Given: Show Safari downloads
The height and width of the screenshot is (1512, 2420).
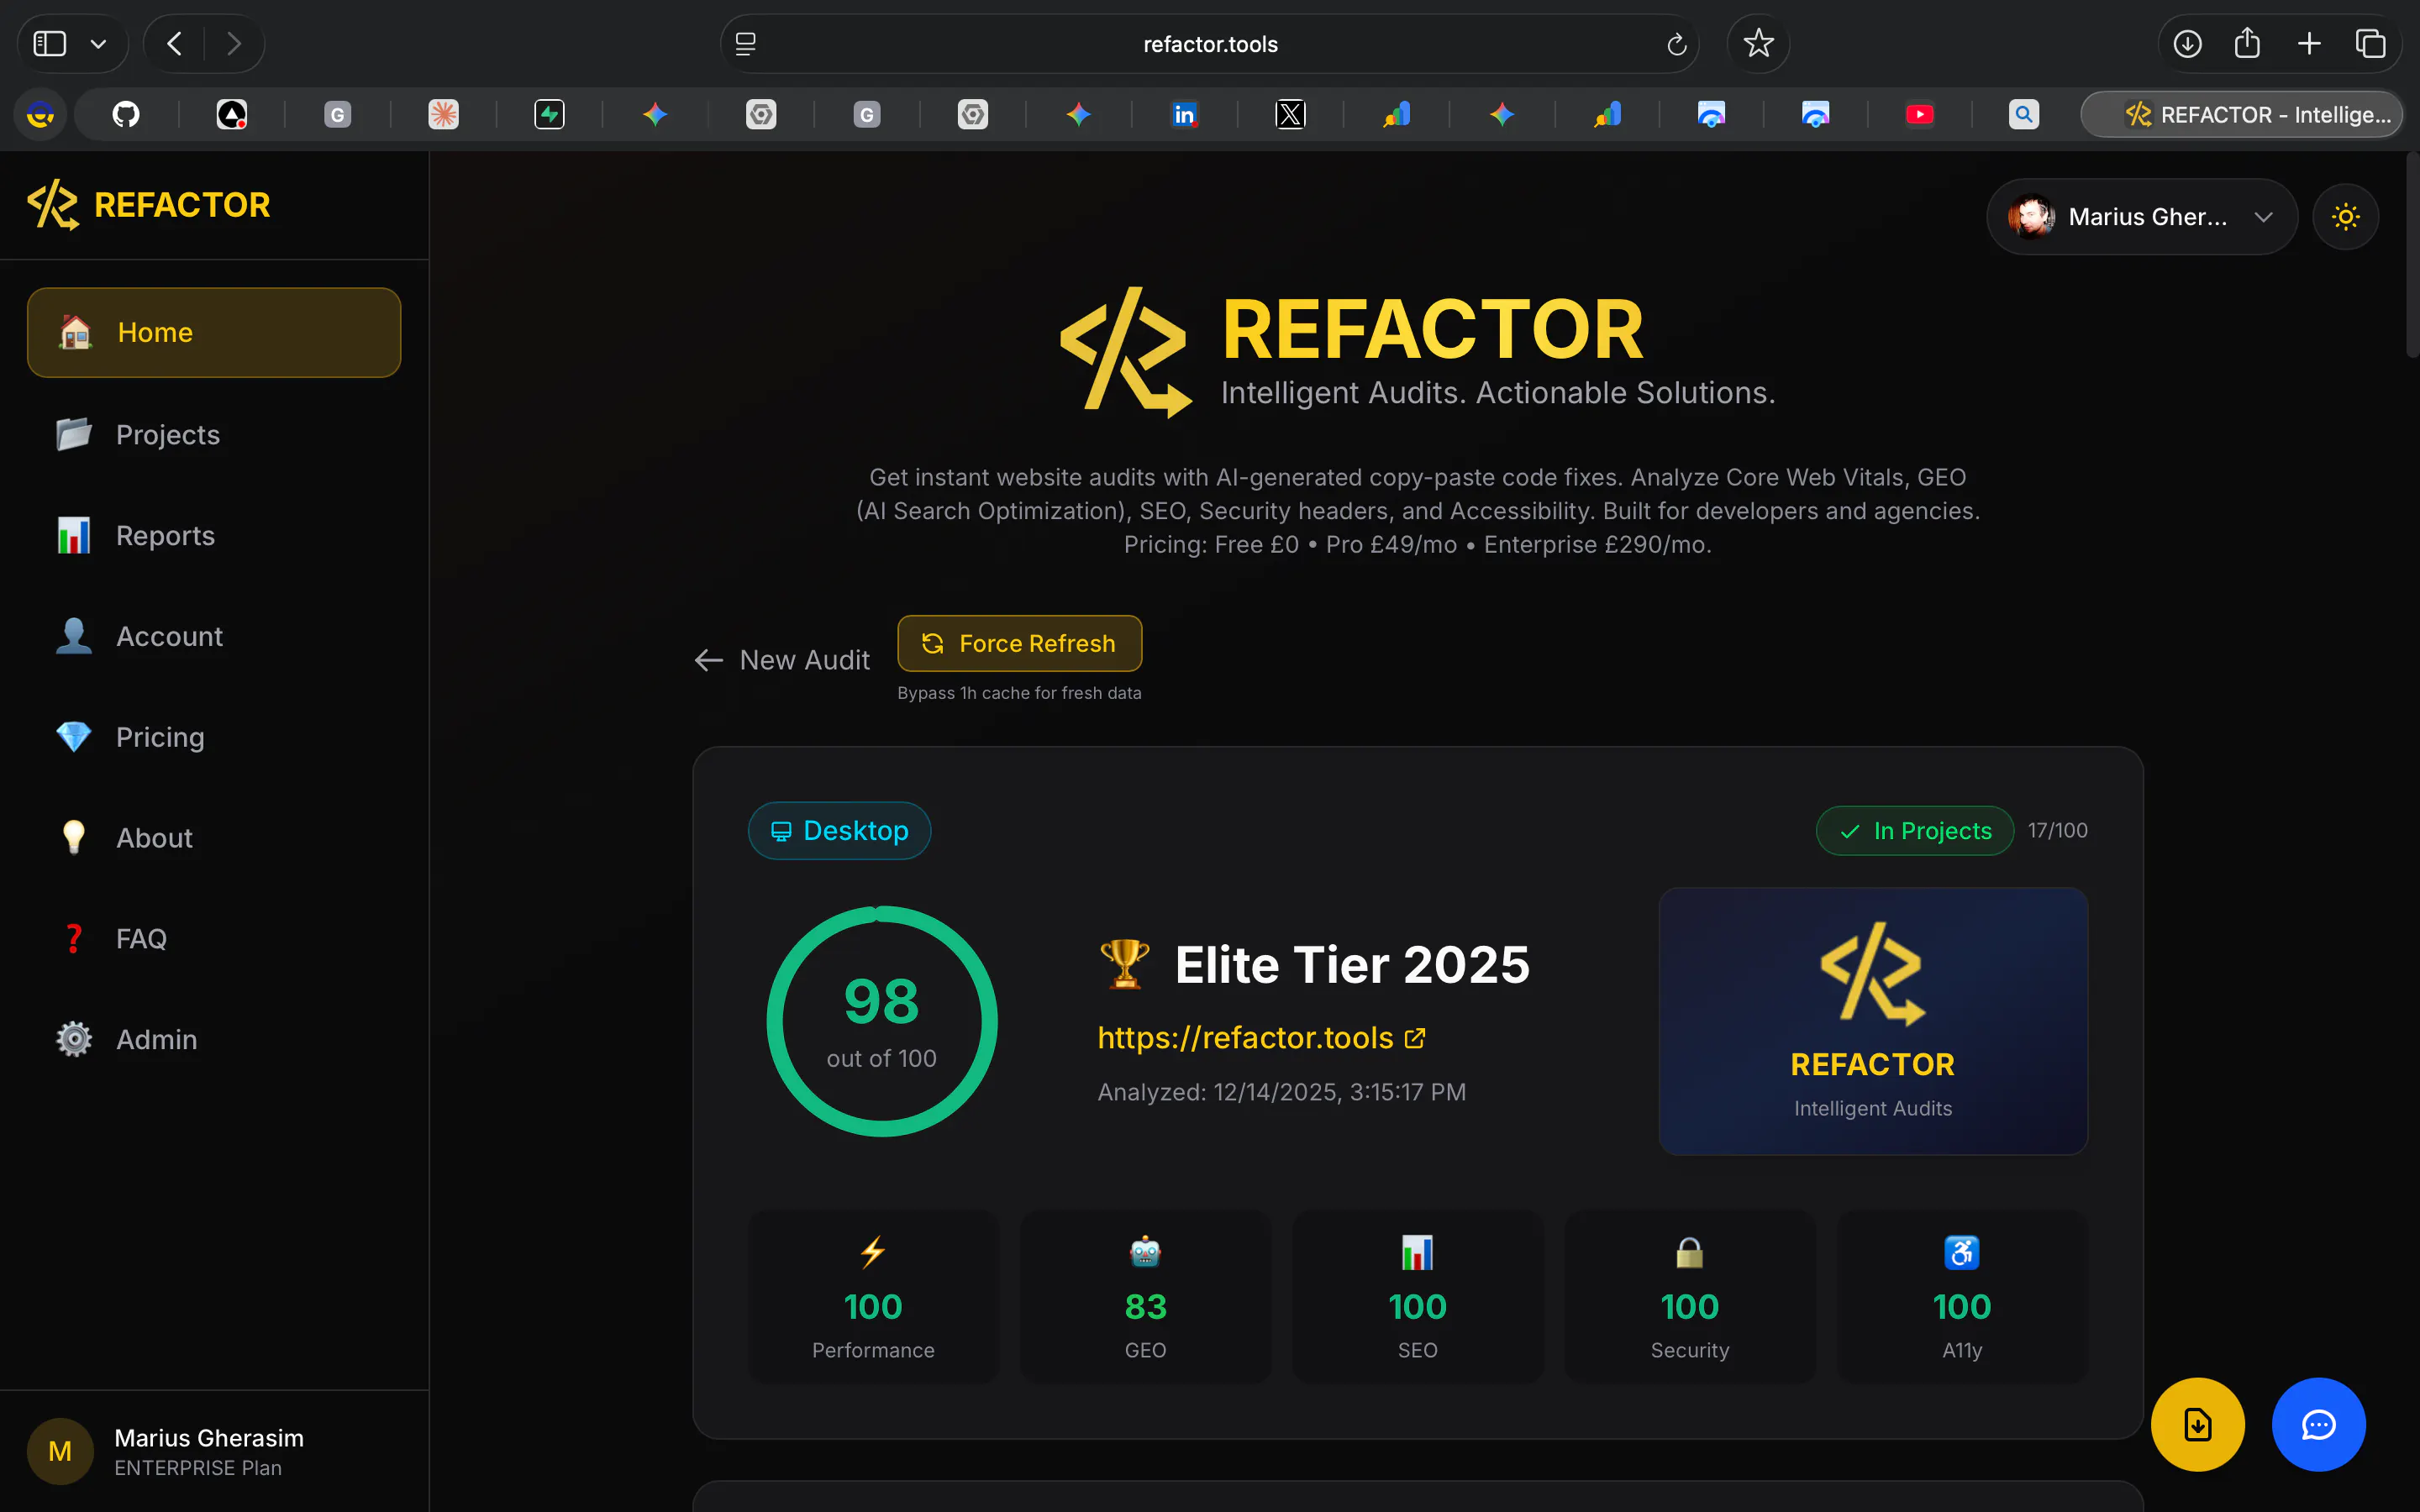Looking at the screenshot, I should 2187,44.
